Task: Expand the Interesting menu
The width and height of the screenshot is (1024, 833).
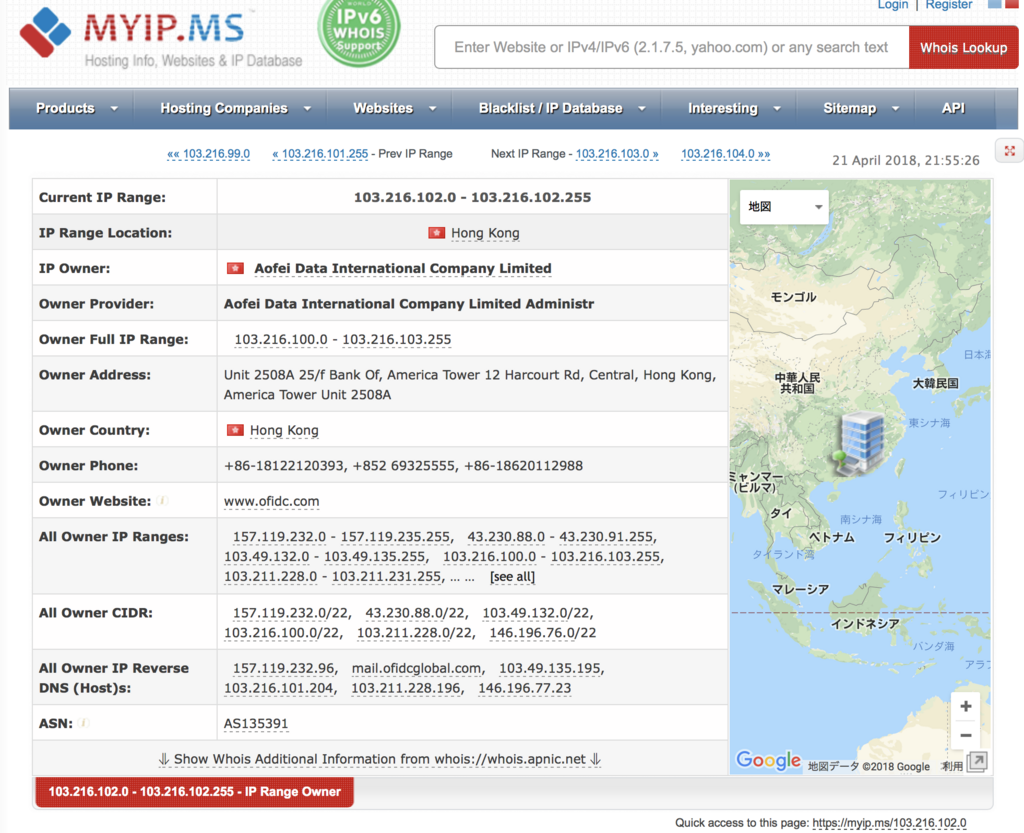Action: [x=733, y=108]
